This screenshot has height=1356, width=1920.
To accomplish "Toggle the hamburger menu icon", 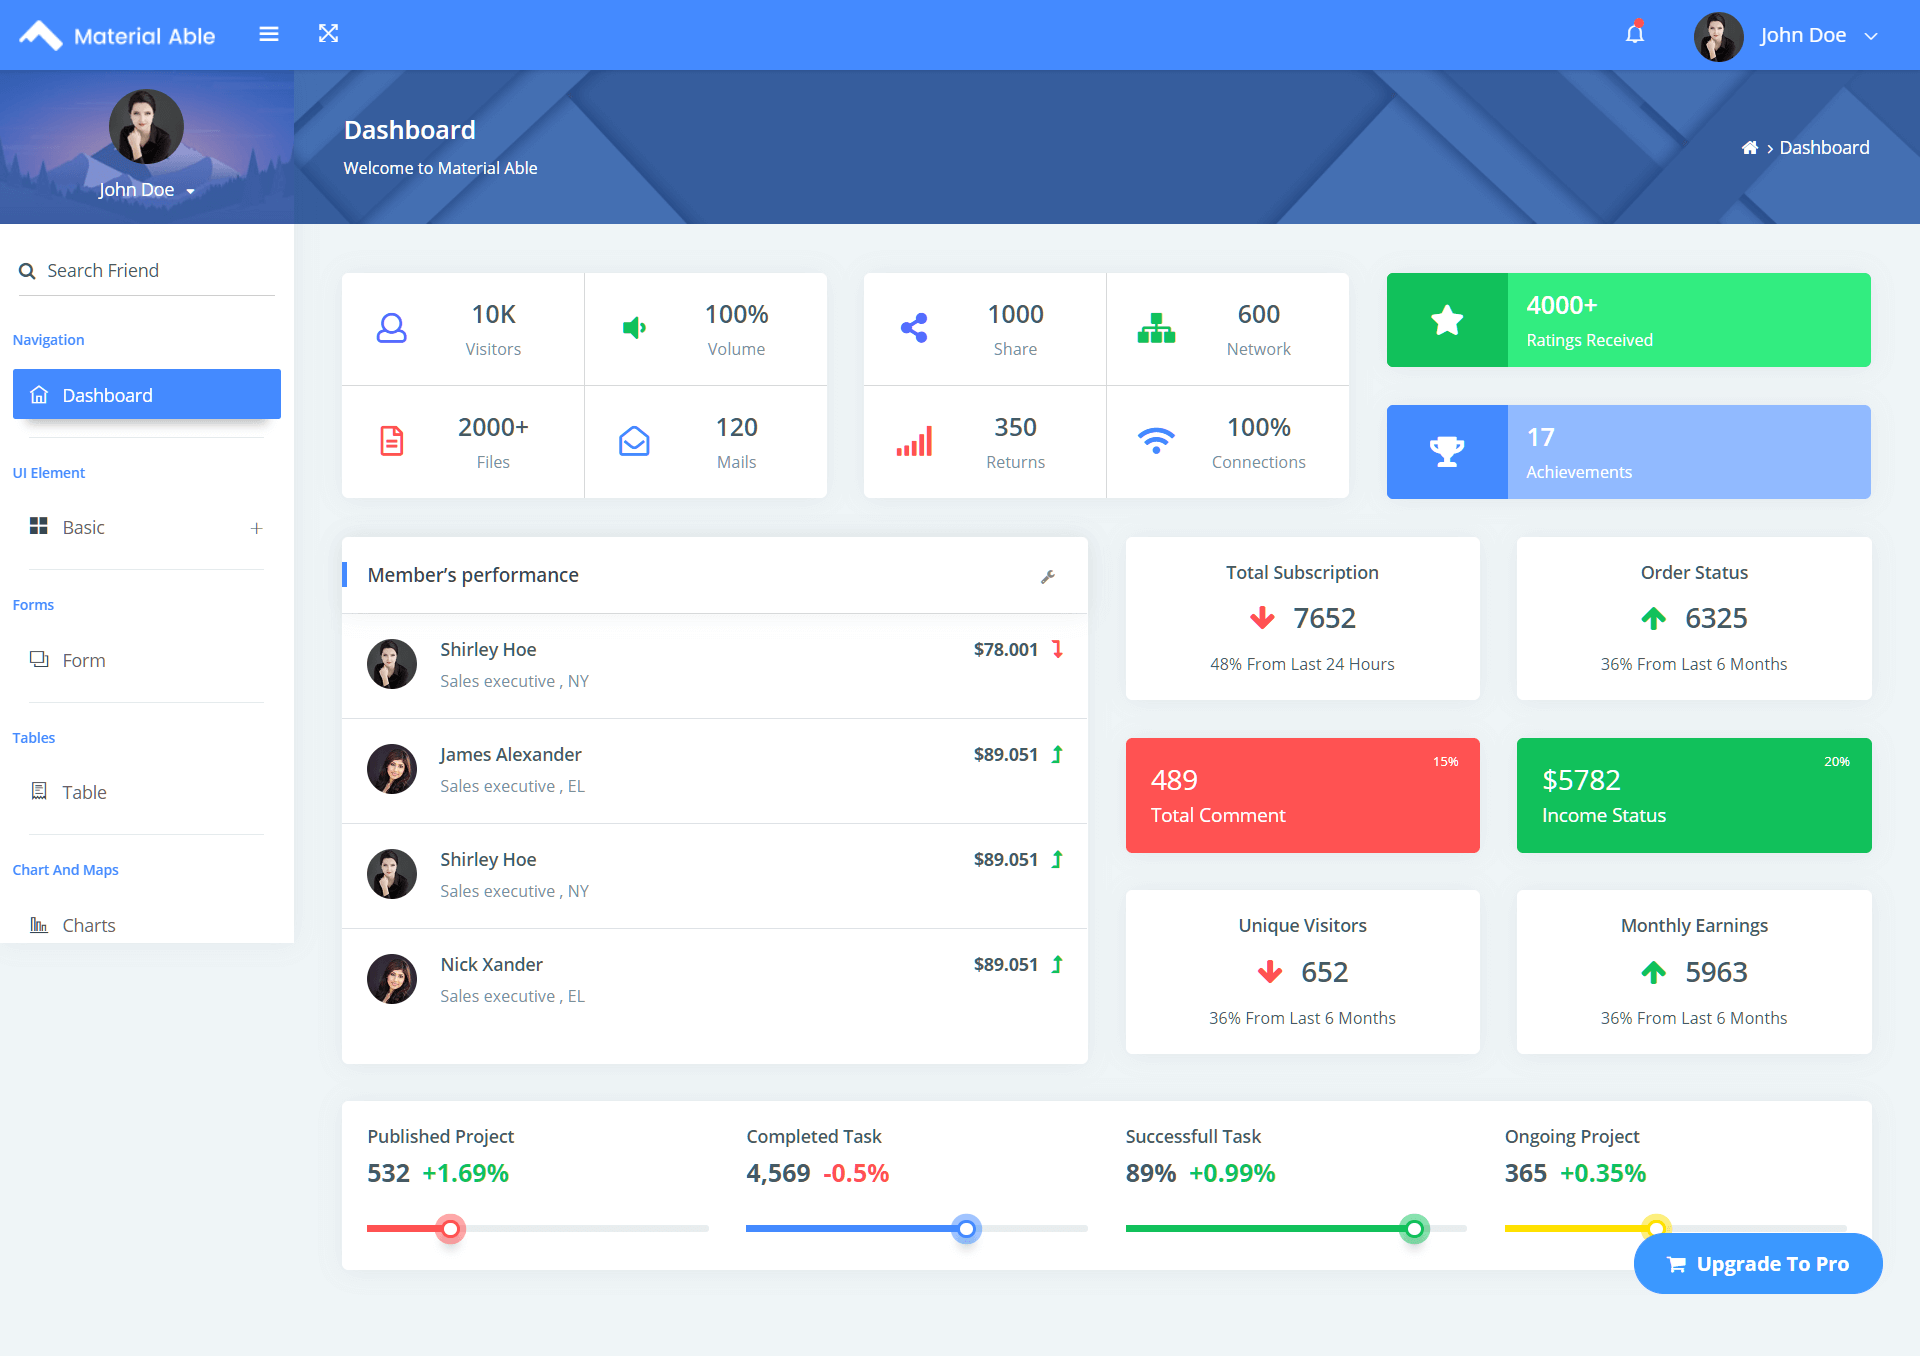I will pyautogui.click(x=268, y=34).
